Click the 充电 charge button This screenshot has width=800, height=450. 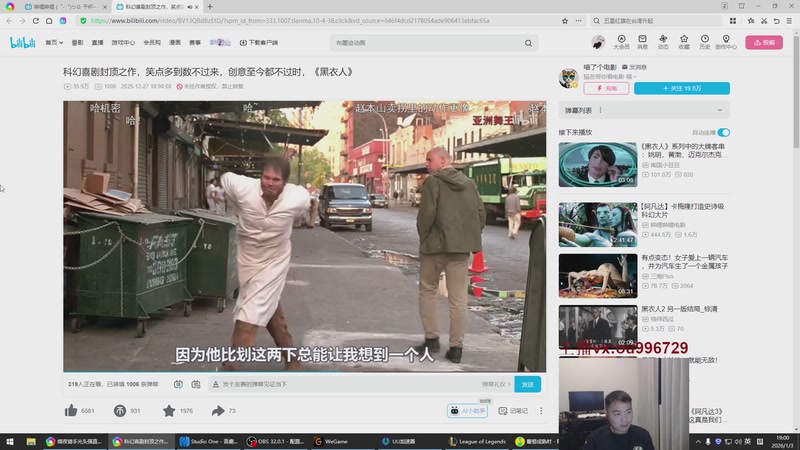click(x=606, y=88)
